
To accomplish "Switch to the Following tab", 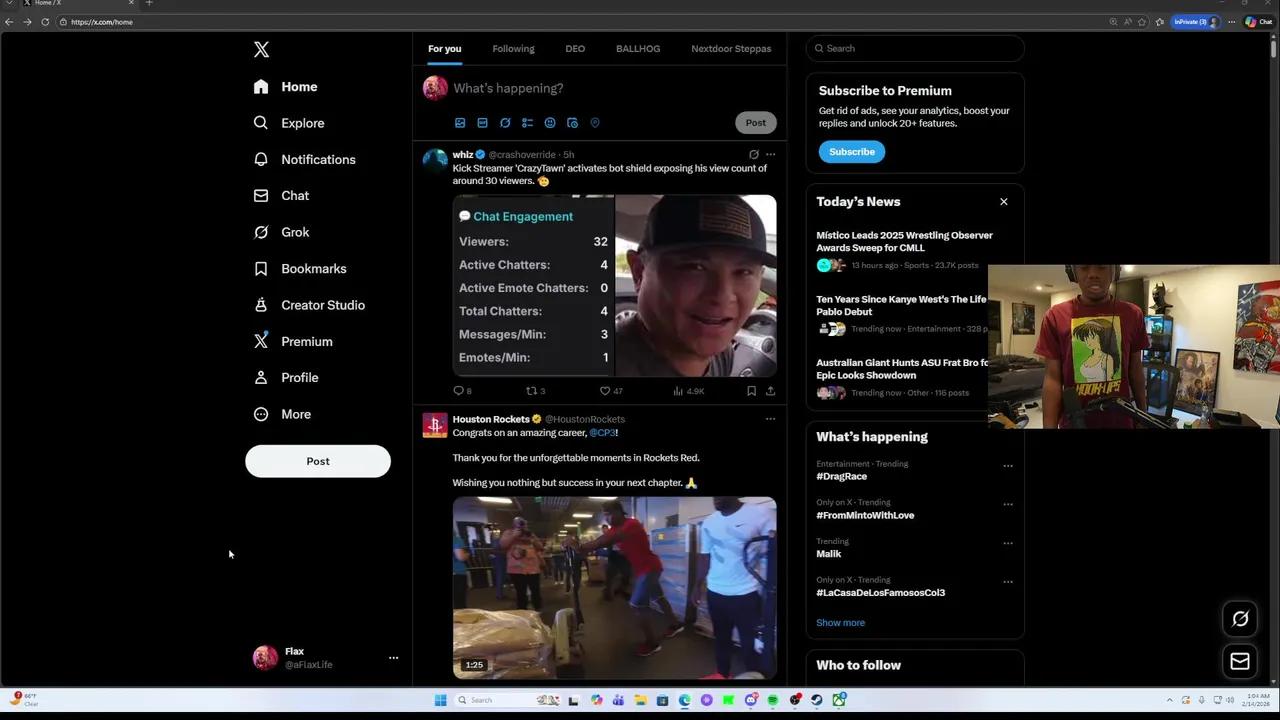I will pyautogui.click(x=513, y=49).
